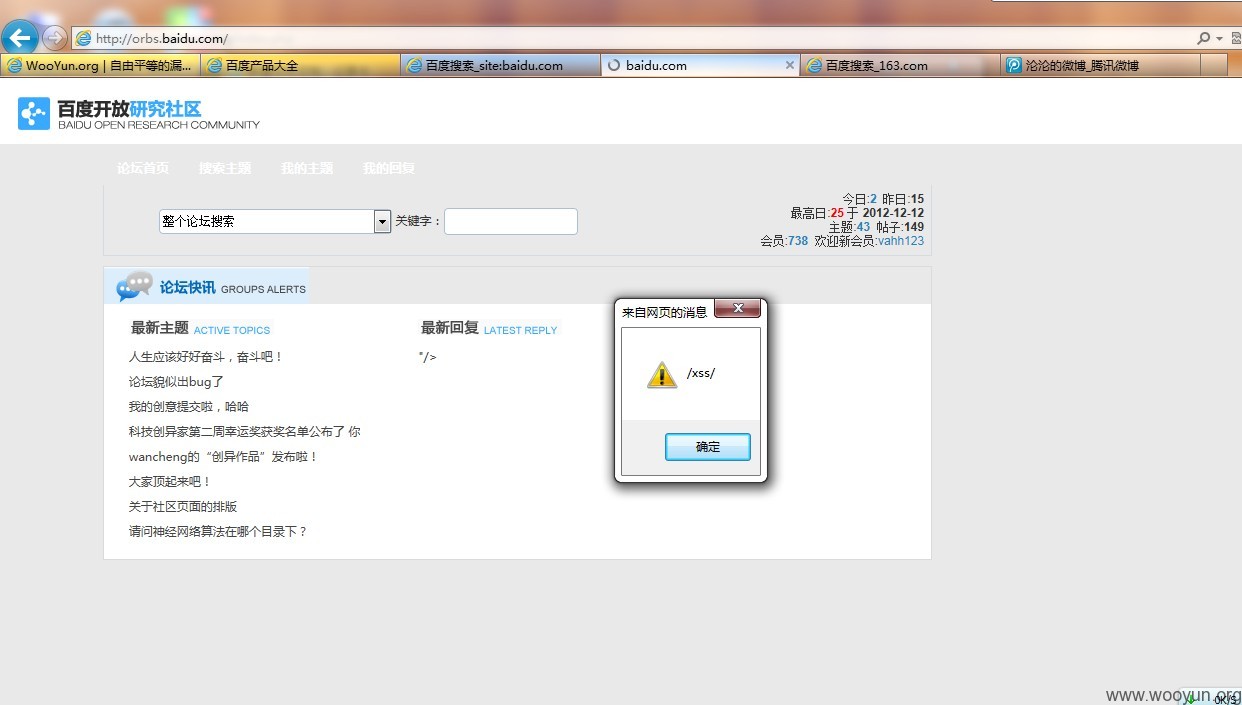This screenshot has width=1242, height=705.
Task: Open new member vahh123 profile link
Action: click(901, 241)
